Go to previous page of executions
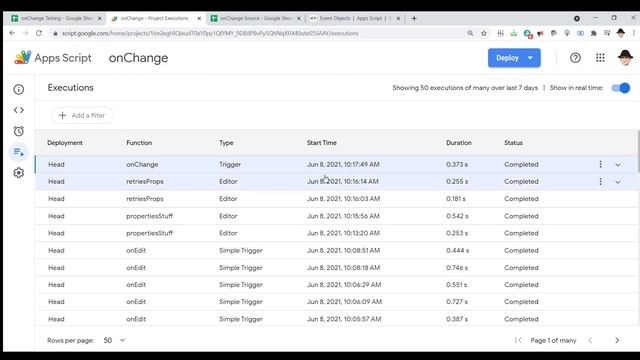Image resolution: width=640 pixels, height=360 pixels. click(x=590, y=340)
